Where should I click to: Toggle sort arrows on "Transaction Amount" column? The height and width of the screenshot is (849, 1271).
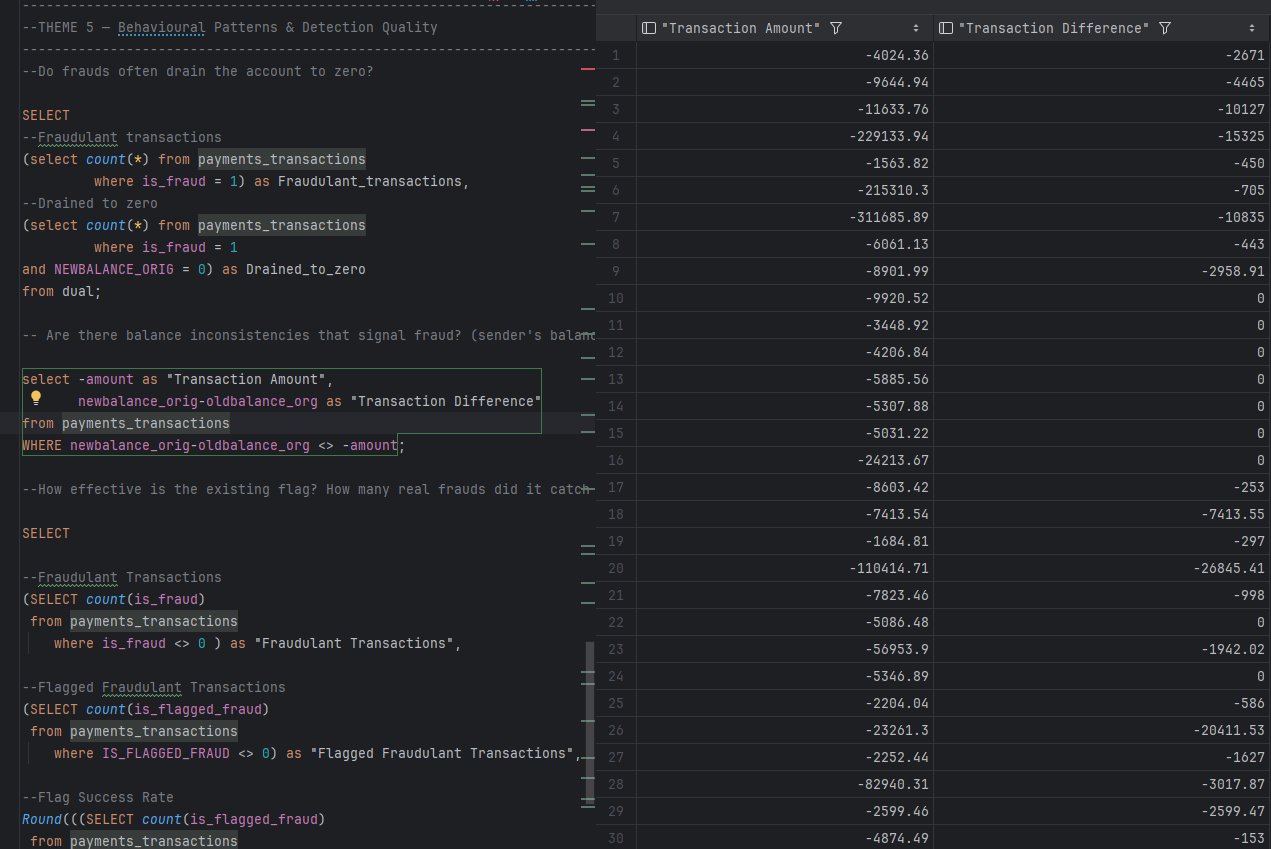click(x=916, y=28)
